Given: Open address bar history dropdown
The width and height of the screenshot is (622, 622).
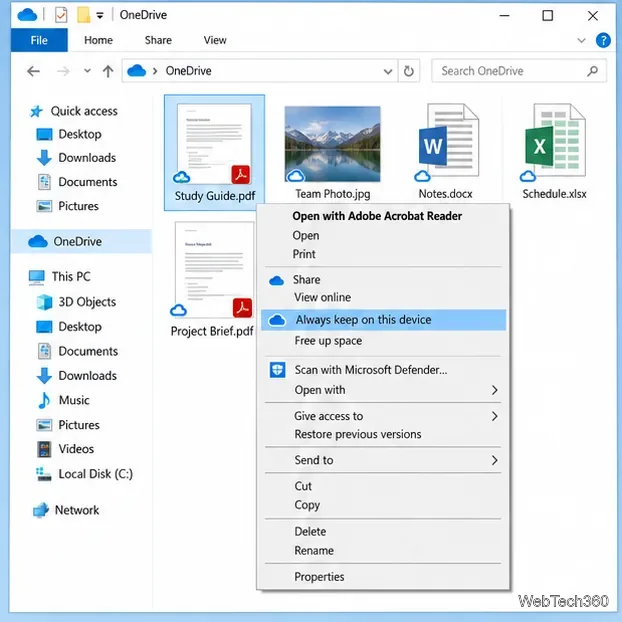Looking at the screenshot, I should (x=388, y=72).
